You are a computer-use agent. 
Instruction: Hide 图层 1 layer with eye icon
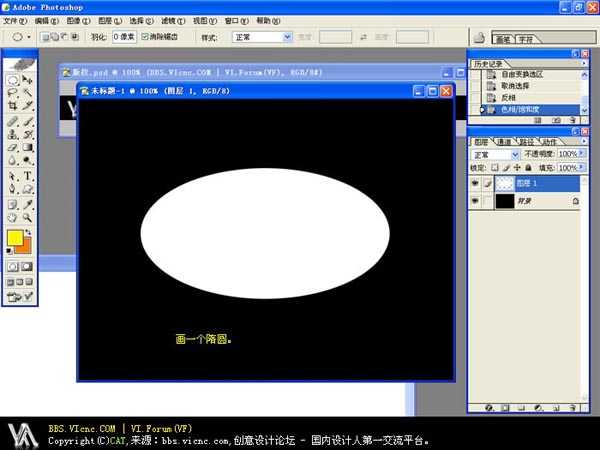coord(476,184)
